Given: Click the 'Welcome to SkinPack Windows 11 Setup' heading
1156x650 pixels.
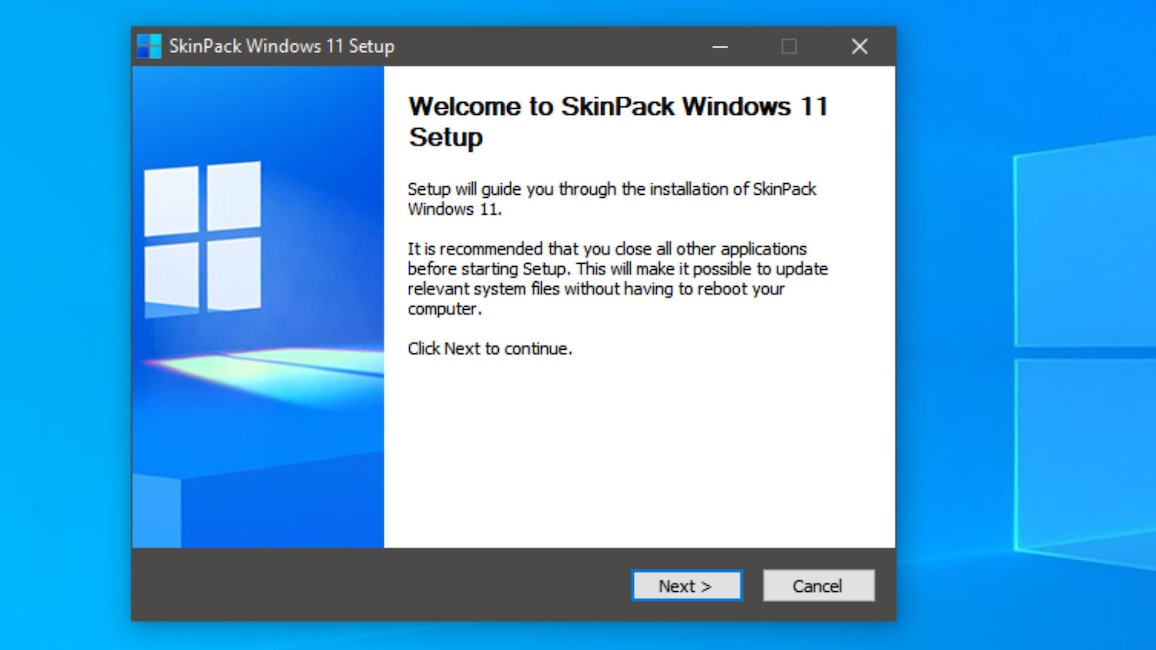Looking at the screenshot, I should 620,120.
